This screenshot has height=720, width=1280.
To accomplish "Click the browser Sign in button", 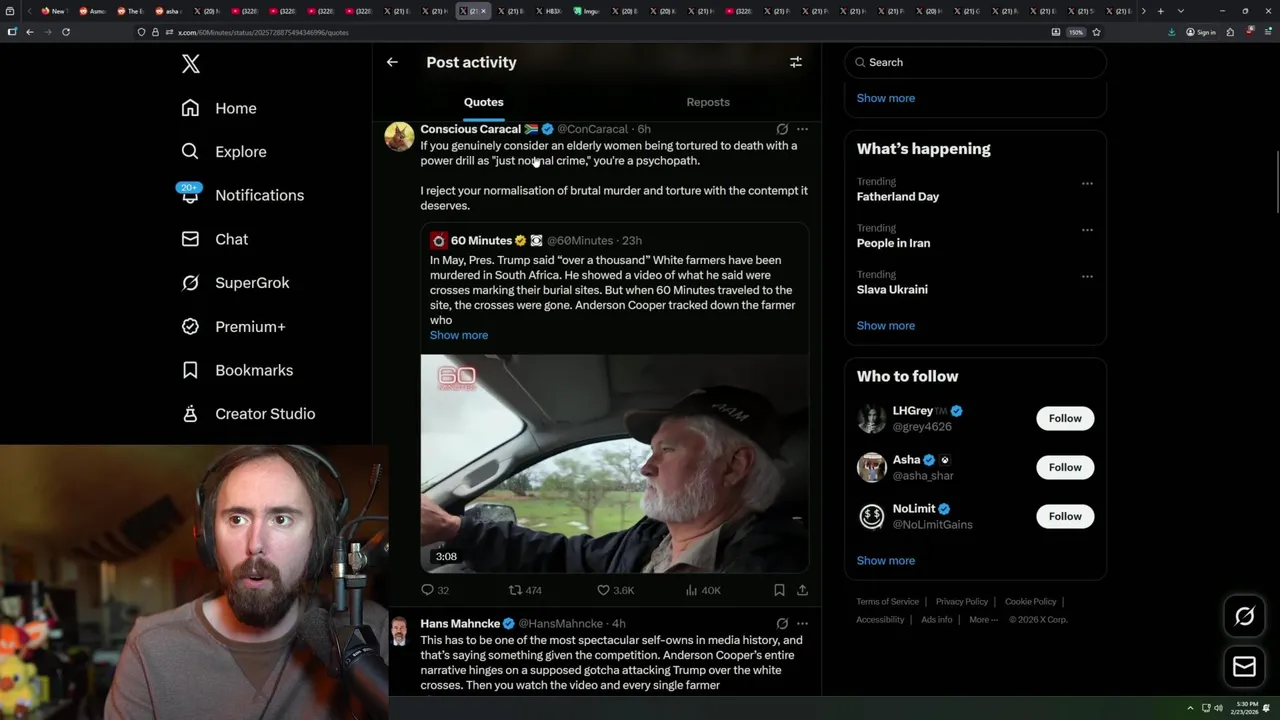I will pos(1201,32).
